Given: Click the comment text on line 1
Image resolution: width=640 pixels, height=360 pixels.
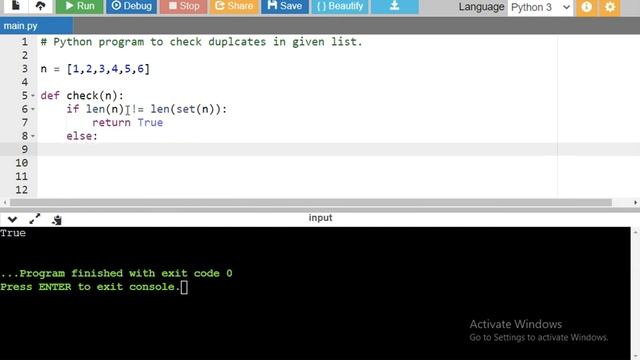Looking at the screenshot, I should [201, 42].
